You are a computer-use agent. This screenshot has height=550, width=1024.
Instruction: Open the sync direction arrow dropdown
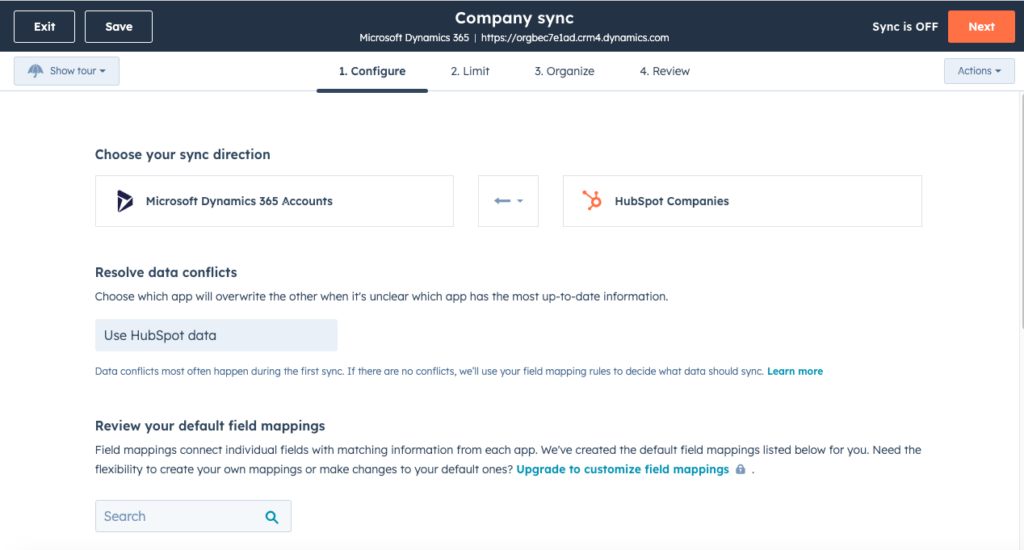pyautogui.click(x=508, y=201)
